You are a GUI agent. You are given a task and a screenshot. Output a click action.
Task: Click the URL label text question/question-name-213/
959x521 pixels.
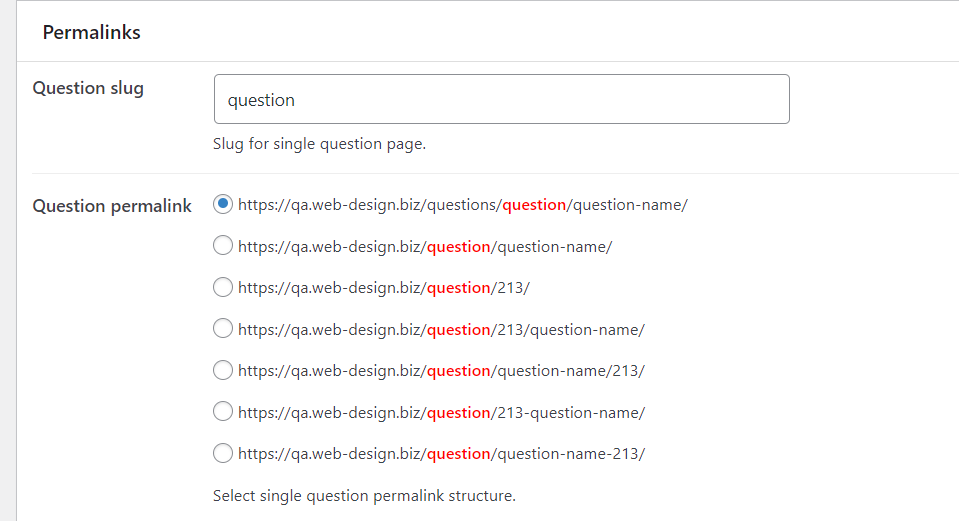pos(441,454)
